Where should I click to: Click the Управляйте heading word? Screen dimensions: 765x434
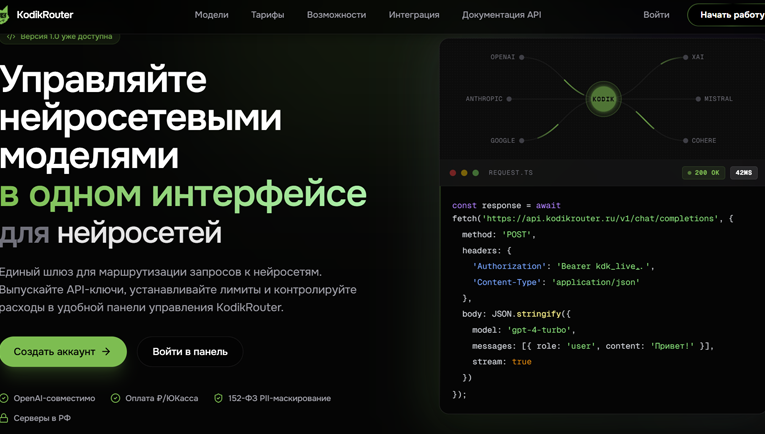click(103, 79)
